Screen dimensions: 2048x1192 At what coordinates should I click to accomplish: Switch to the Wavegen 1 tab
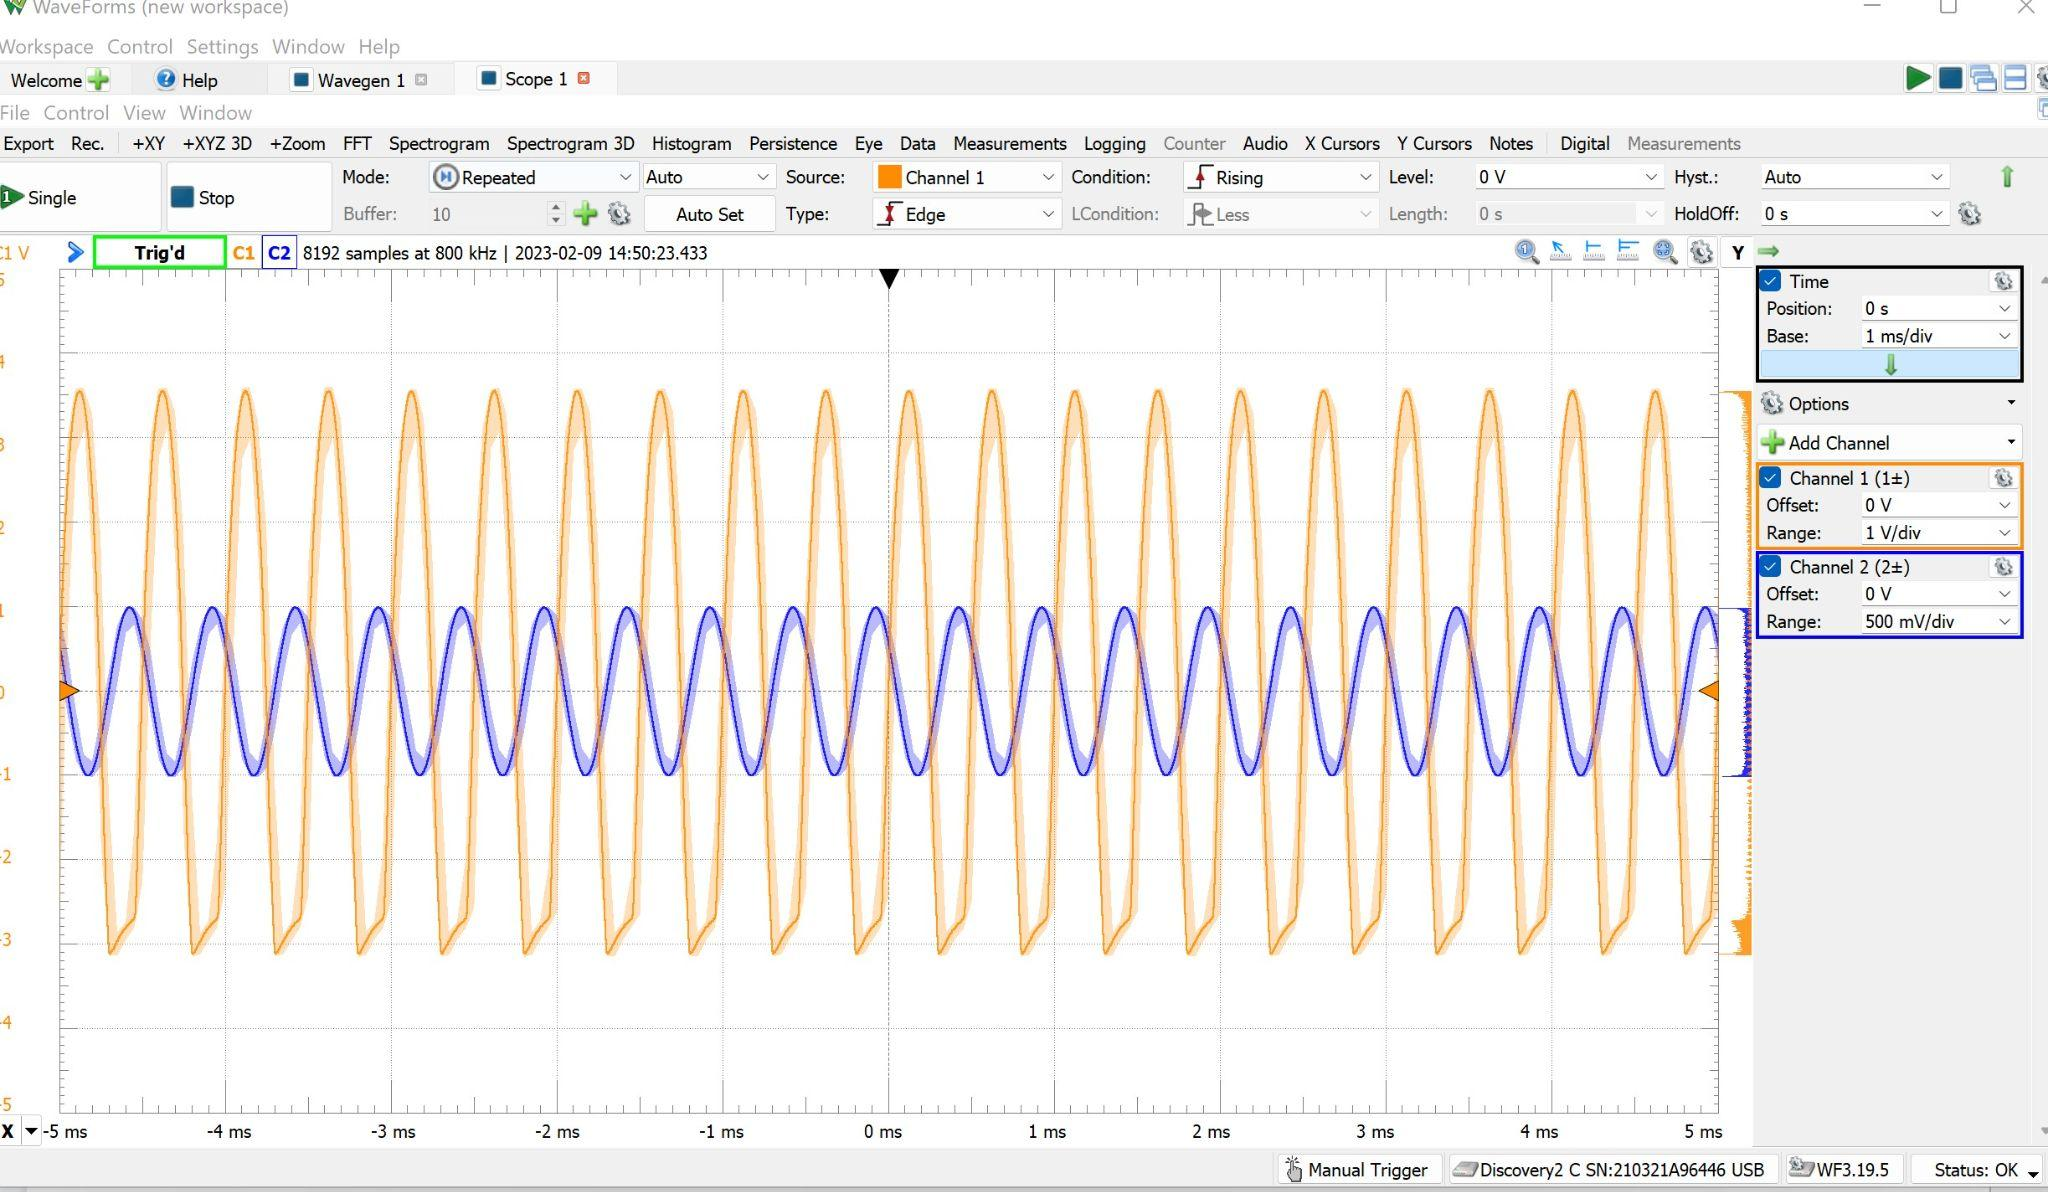(x=359, y=80)
